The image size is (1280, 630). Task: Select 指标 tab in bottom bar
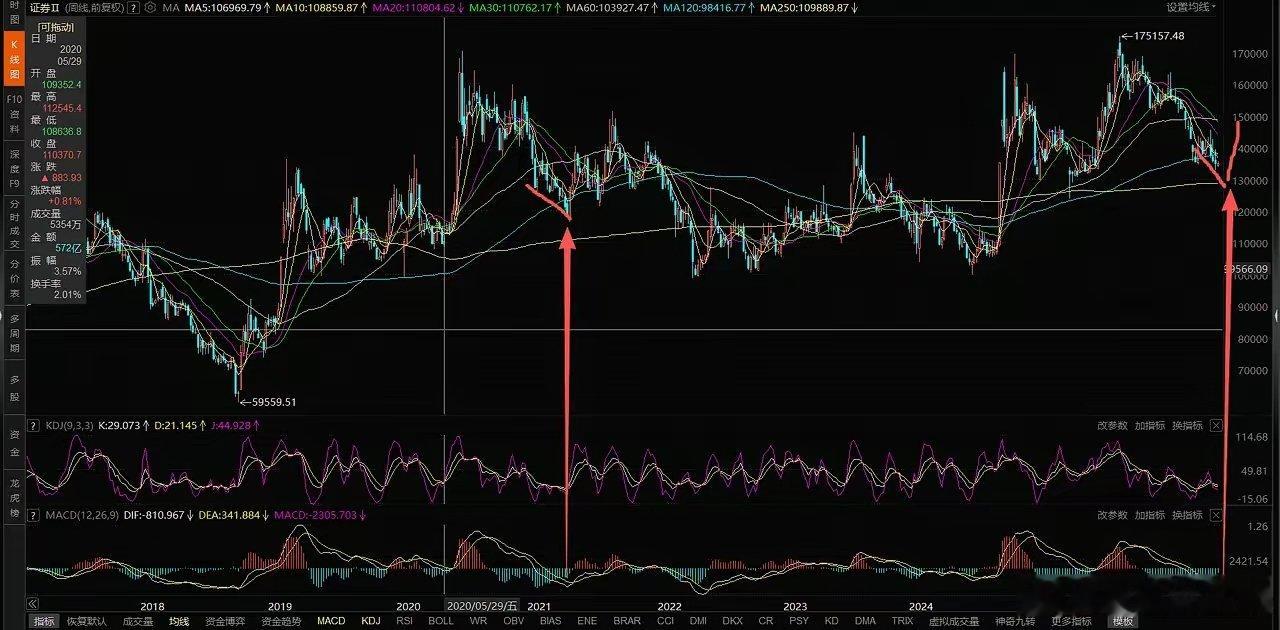tap(43, 621)
